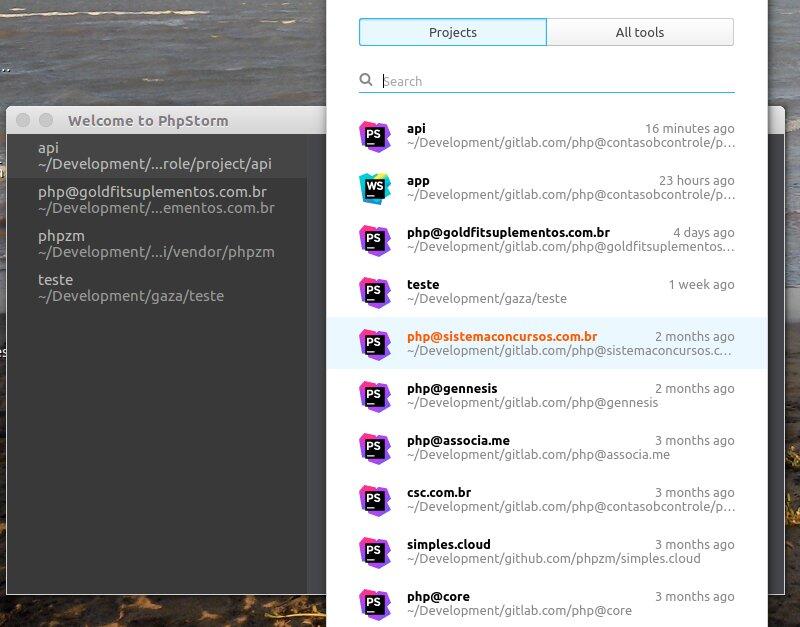Click the PhpStorm icon beside csc.com.br

click(x=375, y=500)
